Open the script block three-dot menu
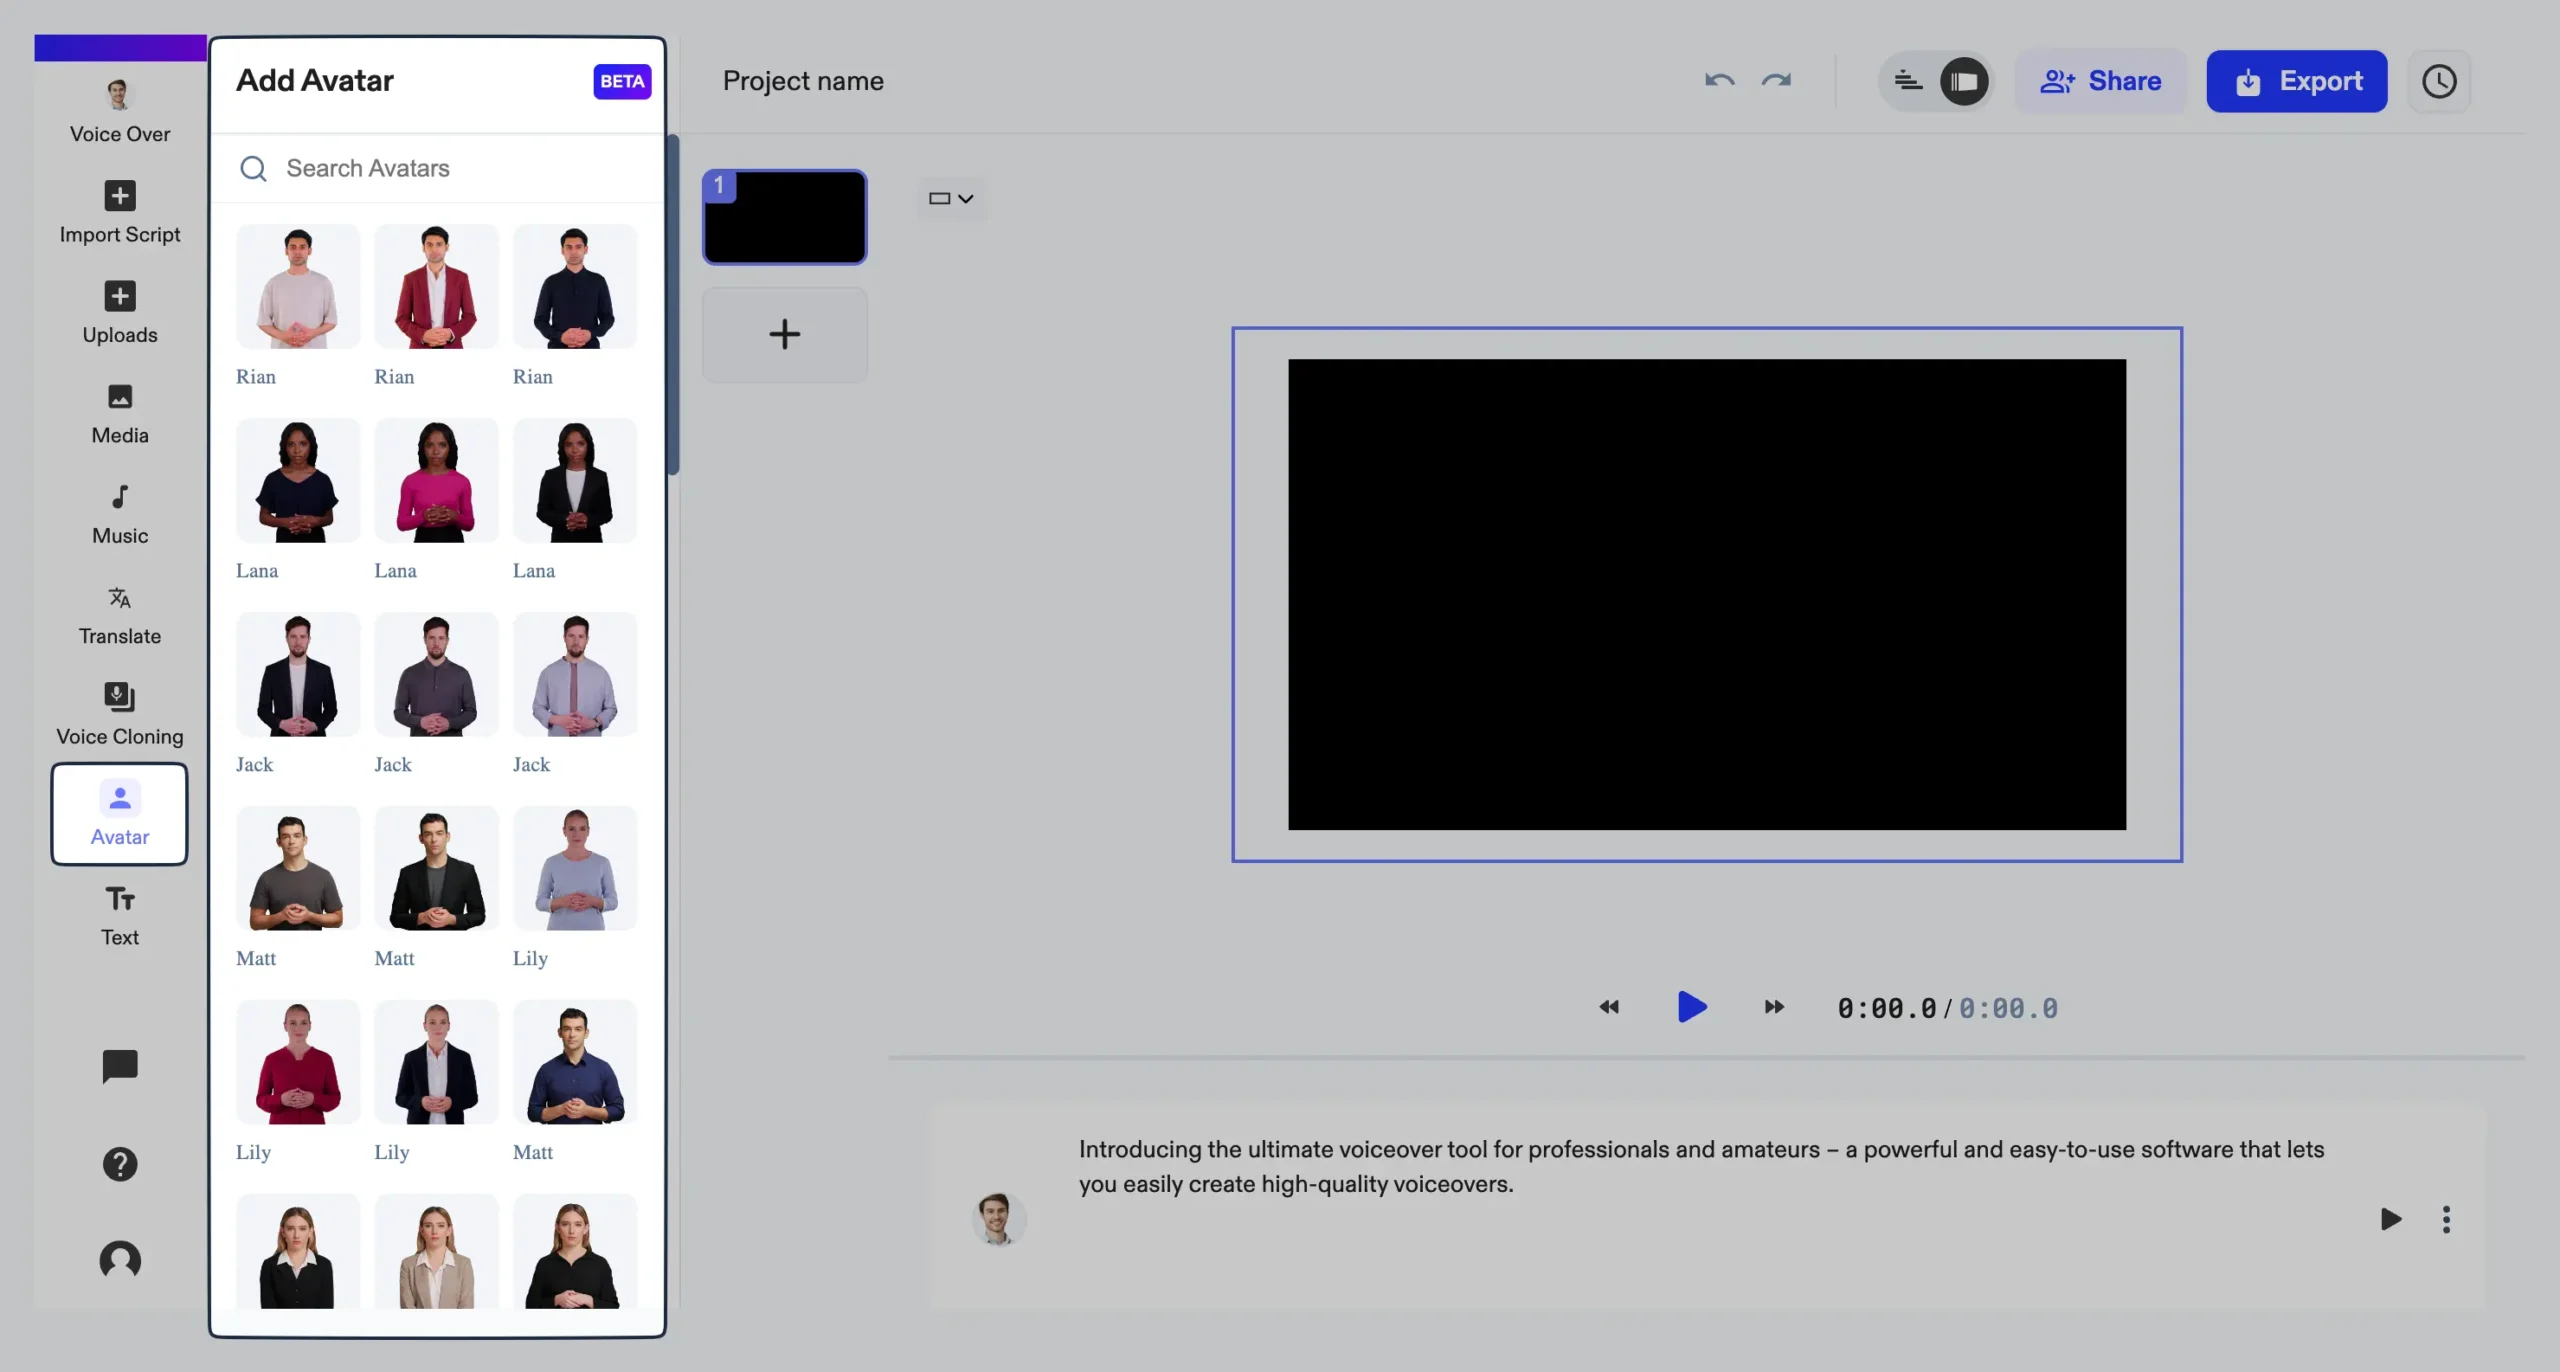The image size is (2560, 1372). [x=2446, y=1219]
